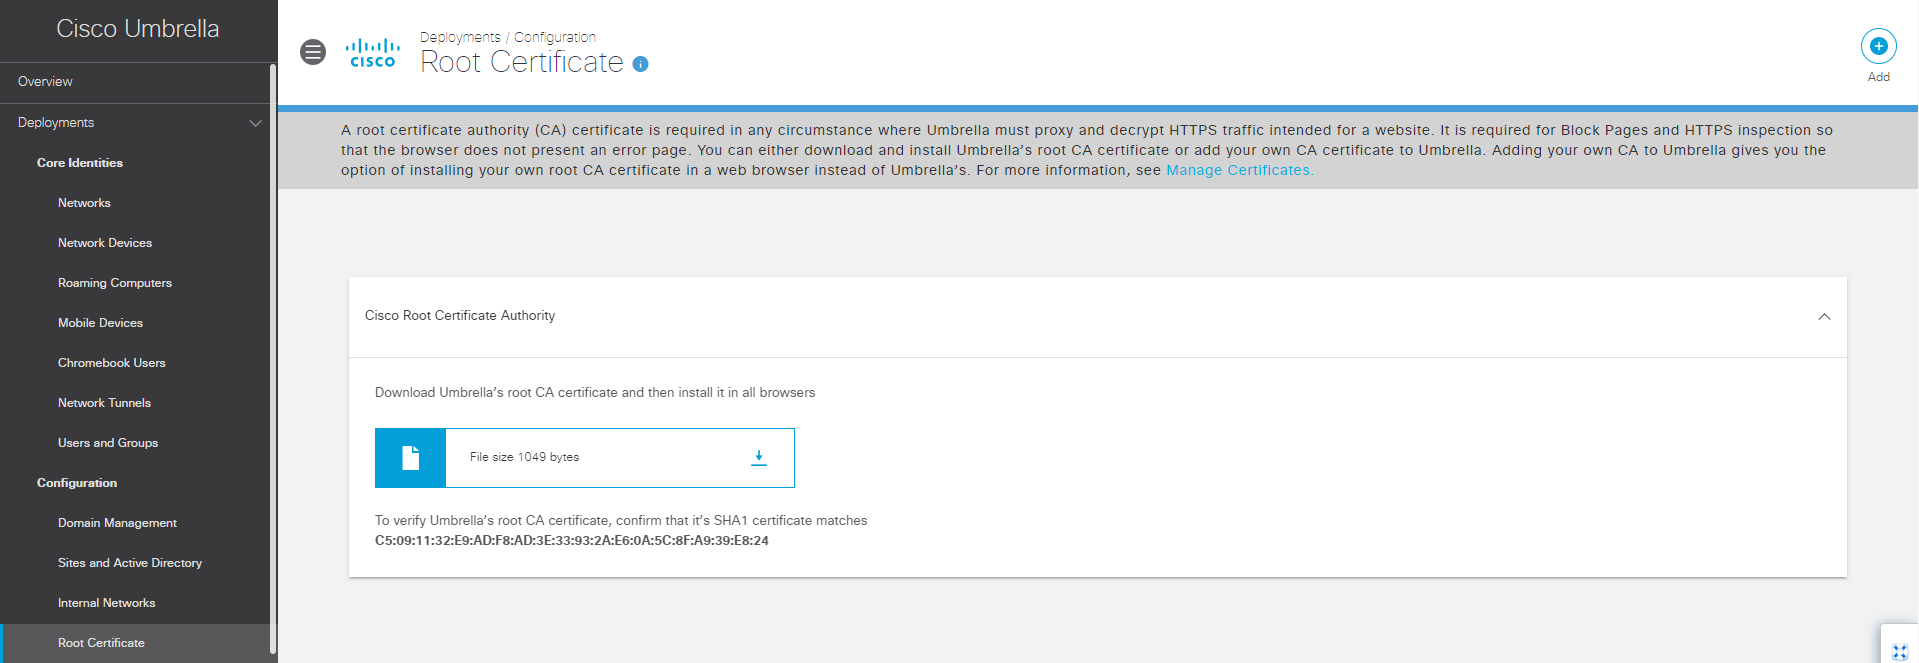This screenshot has height=663, width=1919.
Task: Click the Core Identities heading
Action: (80, 163)
